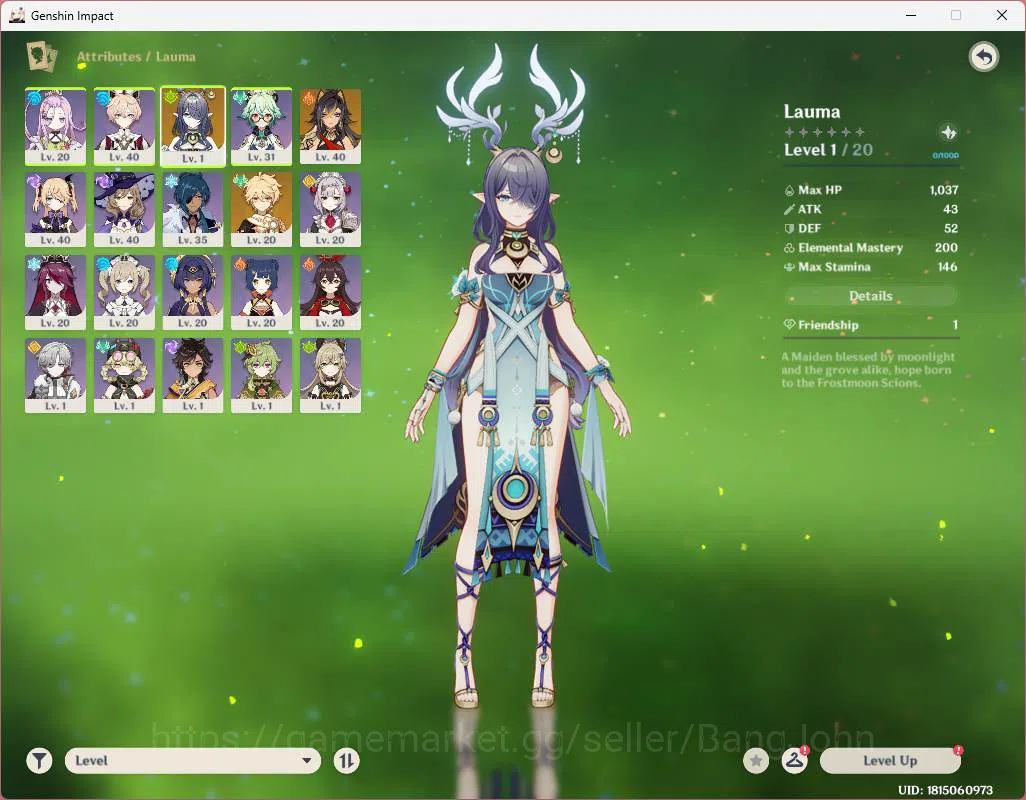1026x800 pixels.
Task: Mark Lauma as favorite with star icon
Action: 756,761
